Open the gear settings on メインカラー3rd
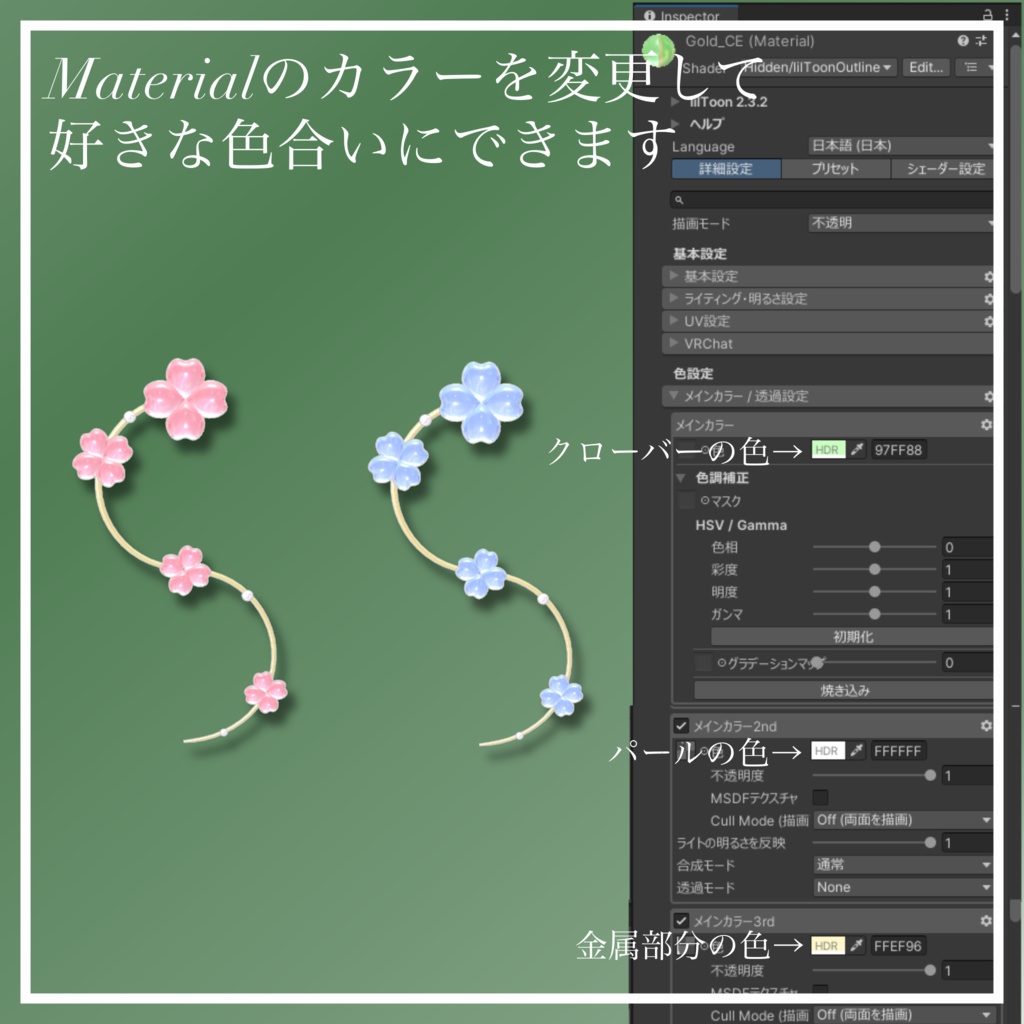1024x1024 pixels. pos(987,920)
